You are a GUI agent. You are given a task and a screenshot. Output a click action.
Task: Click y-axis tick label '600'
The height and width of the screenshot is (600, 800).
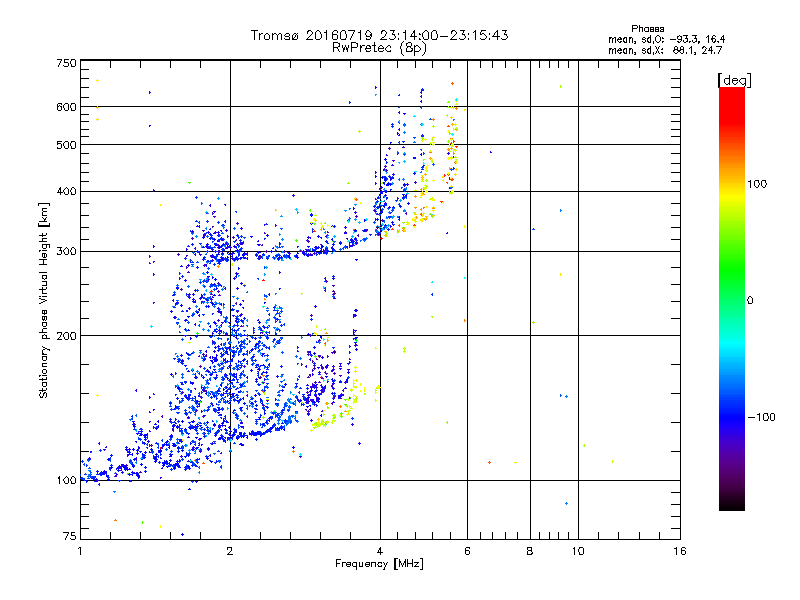66,107
